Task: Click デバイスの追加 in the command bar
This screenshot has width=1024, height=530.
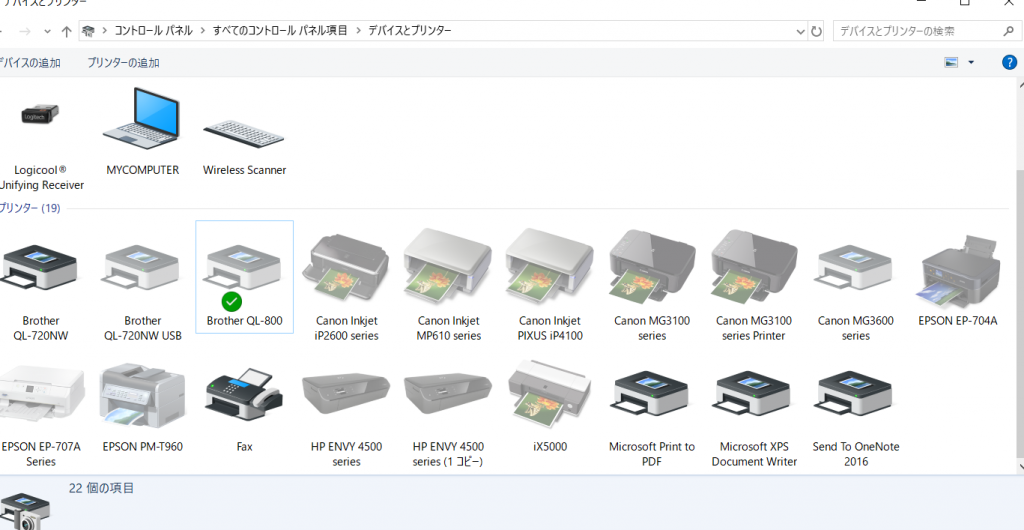Action: tap(30, 63)
